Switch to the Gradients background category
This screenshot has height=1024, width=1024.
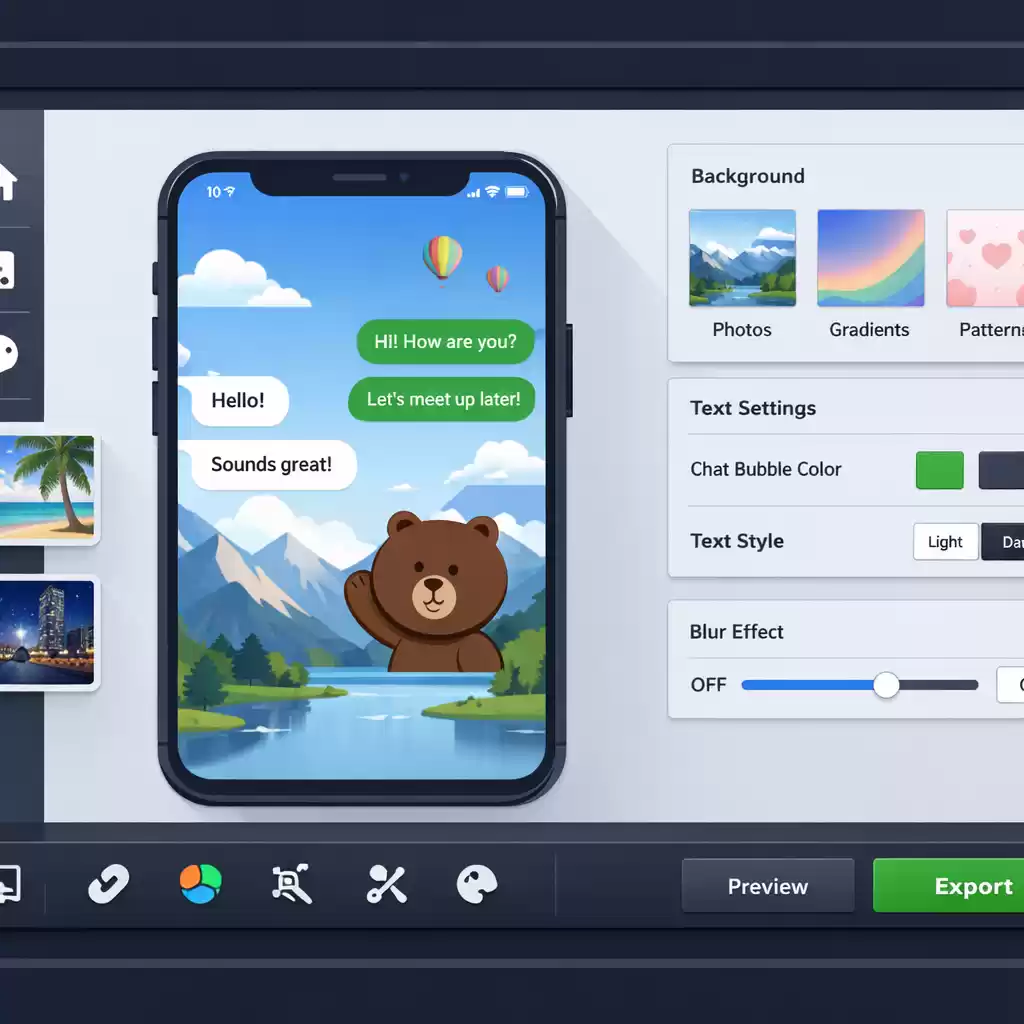pyautogui.click(x=870, y=256)
